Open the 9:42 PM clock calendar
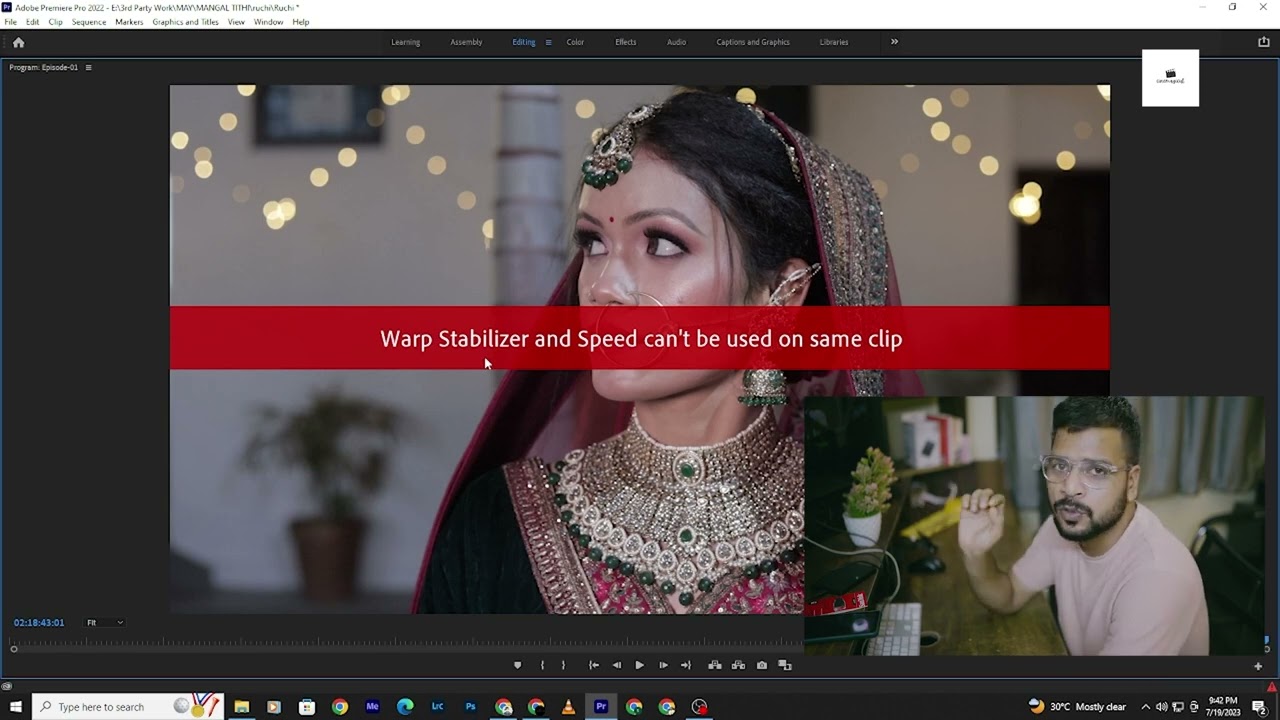The width and height of the screenshot is (1280, 720). [x=1223, y=707]
